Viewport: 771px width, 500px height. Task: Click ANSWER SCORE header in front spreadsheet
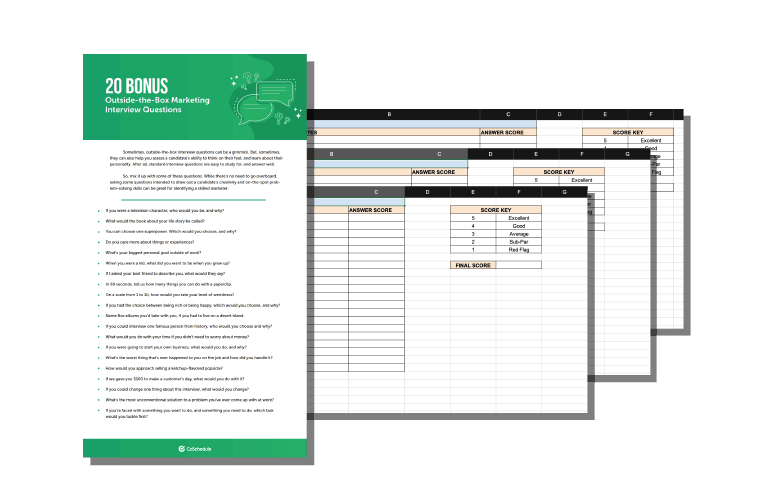click(x=376, y=210)
